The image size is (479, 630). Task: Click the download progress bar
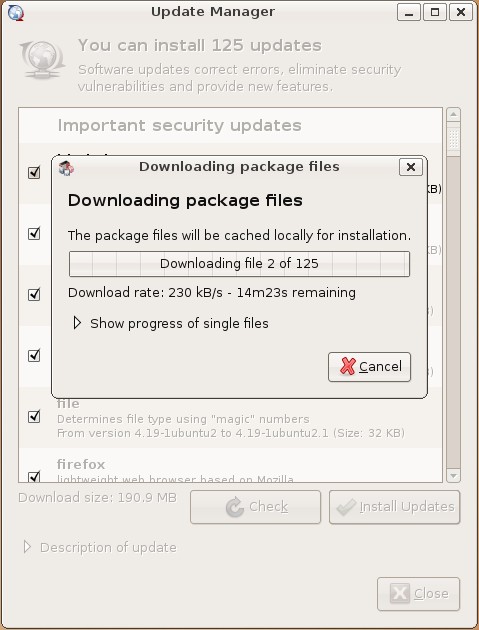240,264
